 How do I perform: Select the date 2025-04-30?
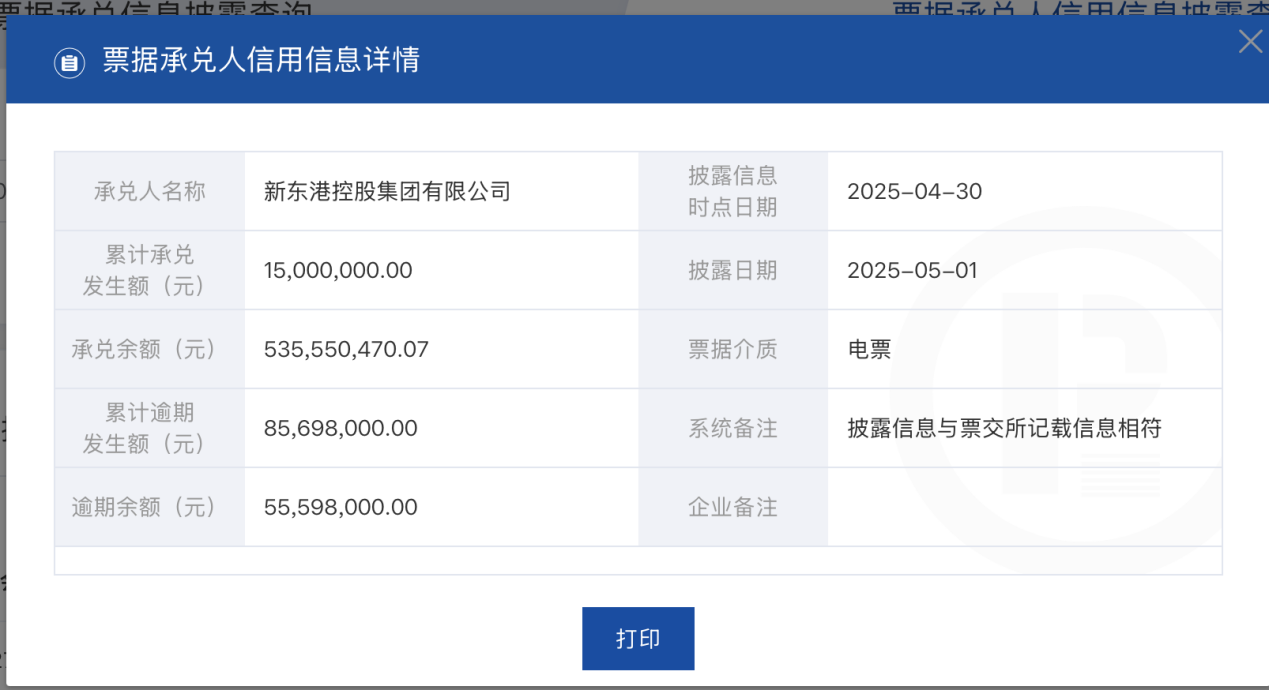(914, 191)
